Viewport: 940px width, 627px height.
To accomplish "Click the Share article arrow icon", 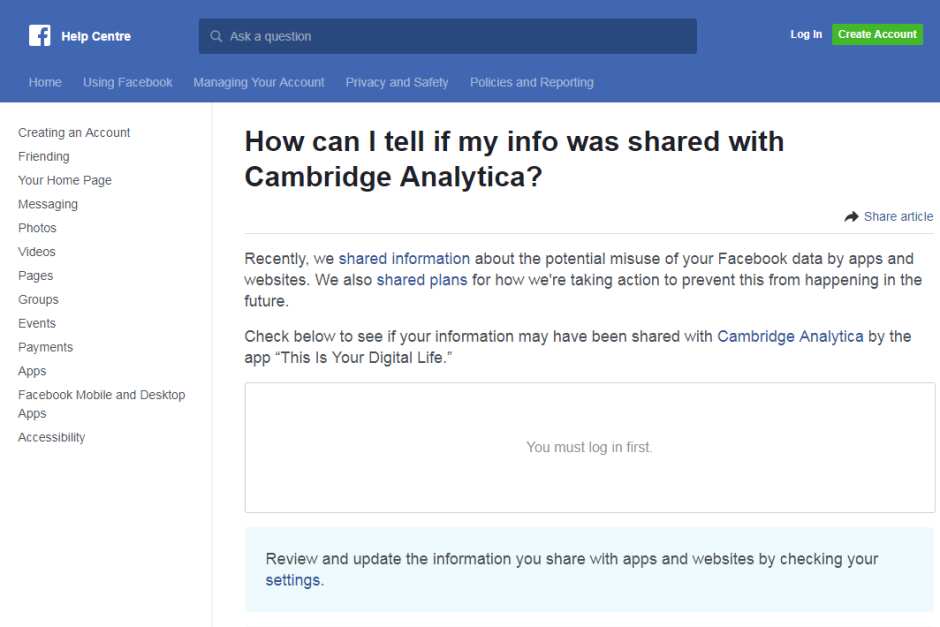I will [x=850, y=216].
